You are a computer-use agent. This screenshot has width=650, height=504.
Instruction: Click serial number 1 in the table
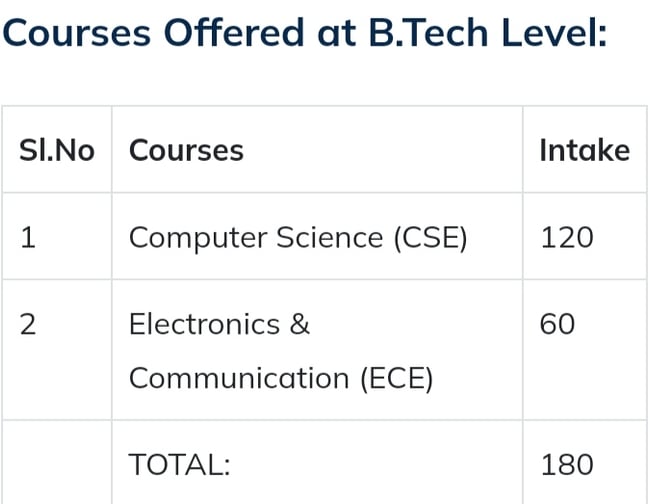28,238
